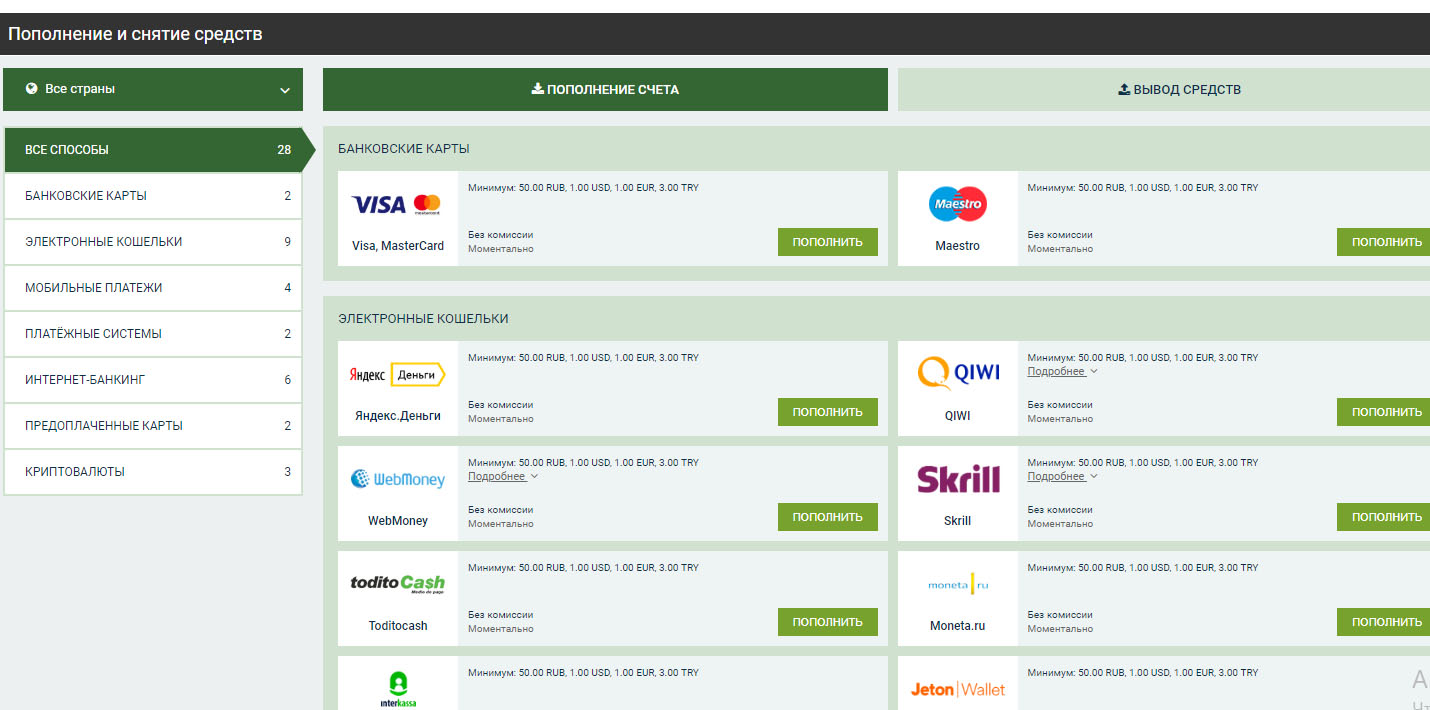The width and height of the screenshot is (1430, 710).
Task: Click the Maestro card logo
Action: tap(957, 205)
